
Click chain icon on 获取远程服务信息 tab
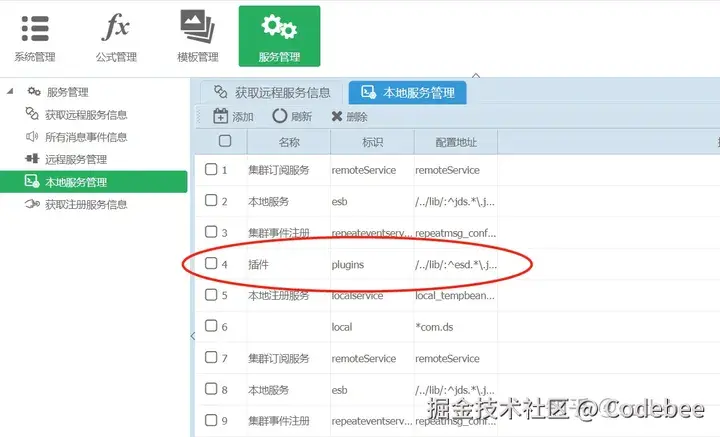220,92
